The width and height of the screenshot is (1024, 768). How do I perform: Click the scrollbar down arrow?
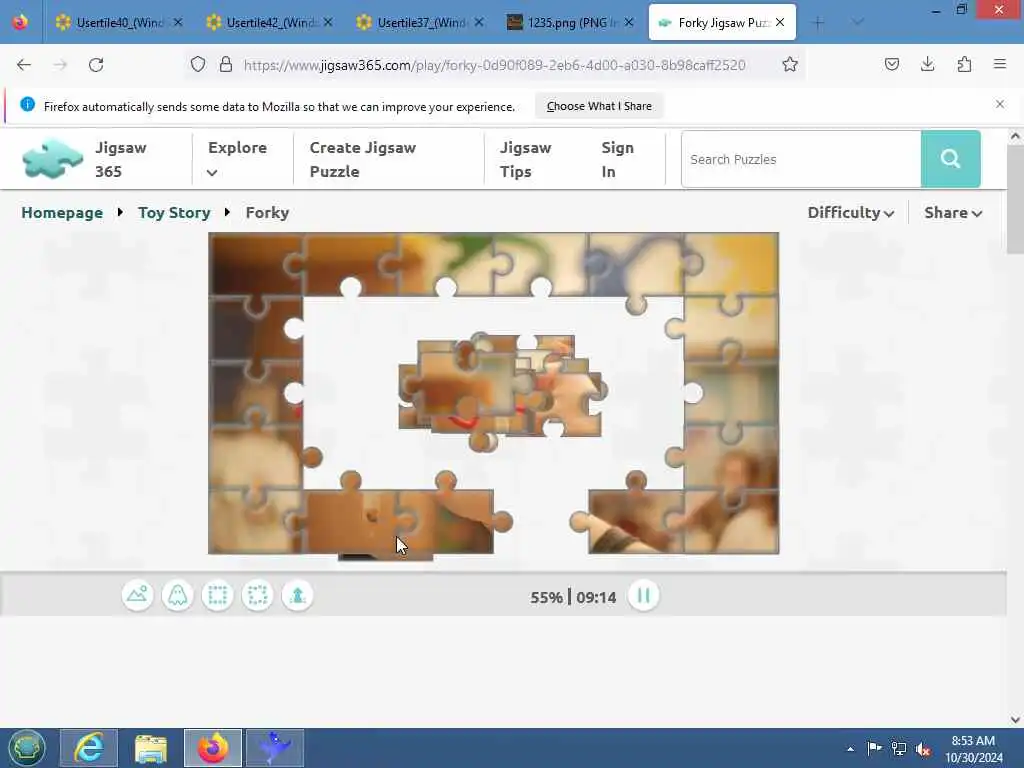1015,719
